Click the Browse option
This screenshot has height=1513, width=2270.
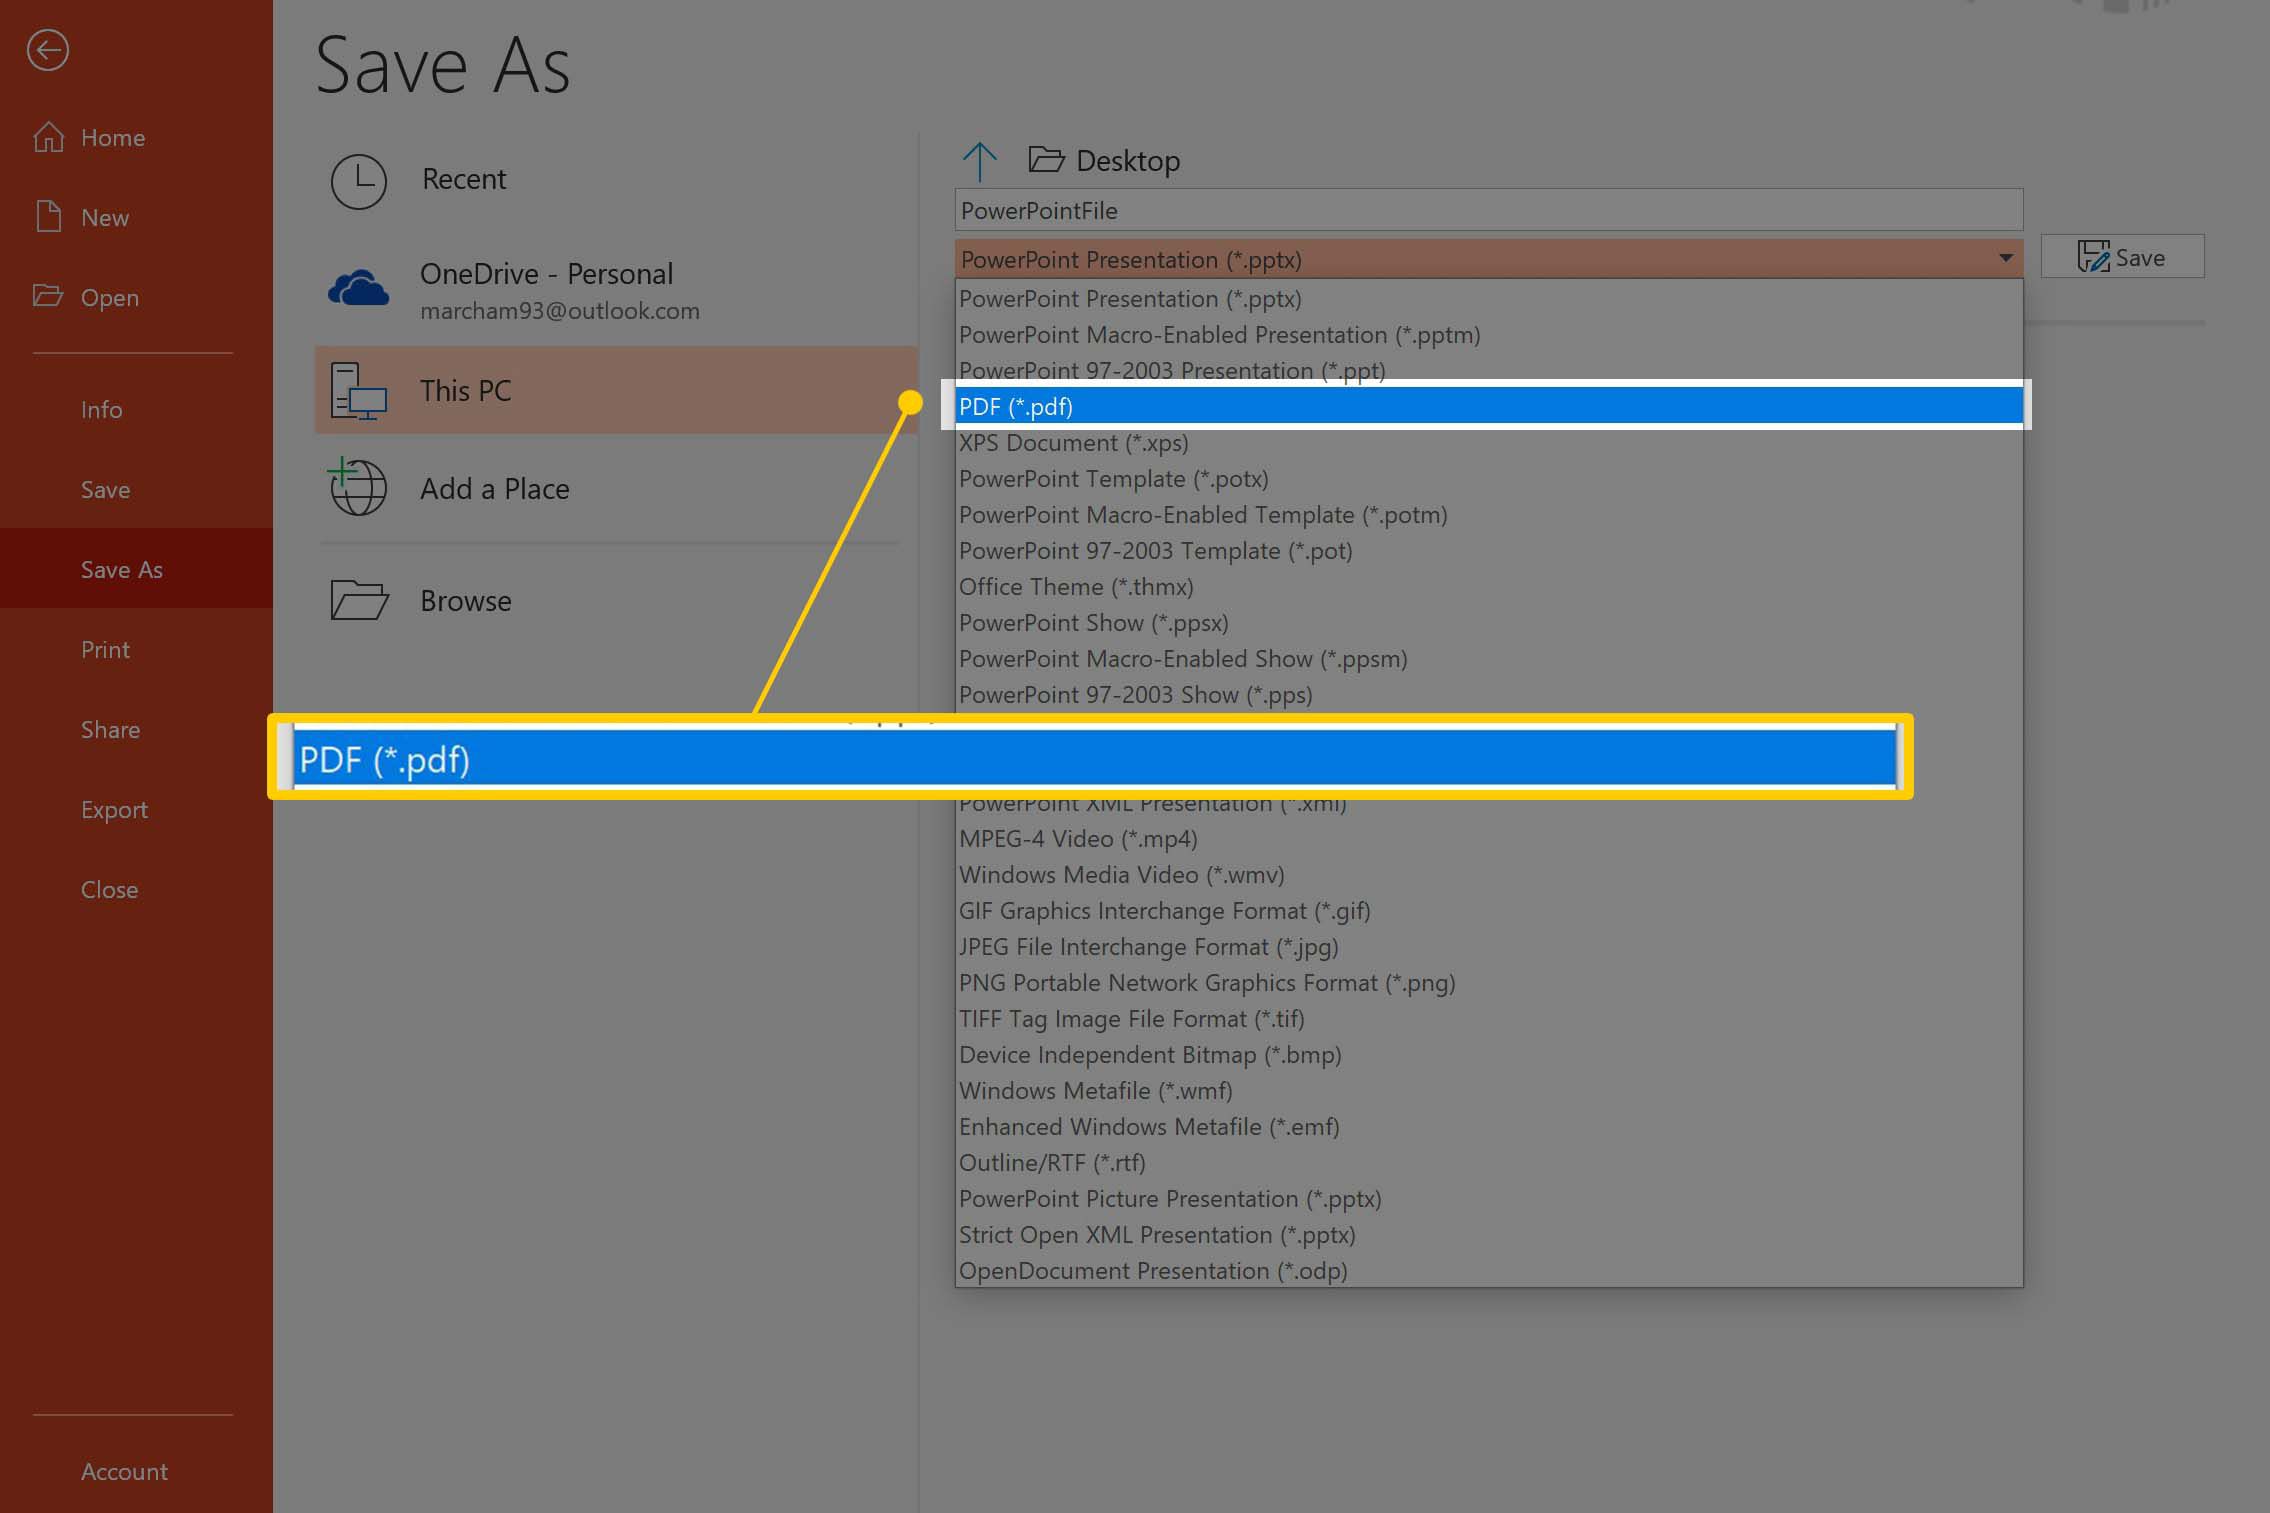(466, 599)
